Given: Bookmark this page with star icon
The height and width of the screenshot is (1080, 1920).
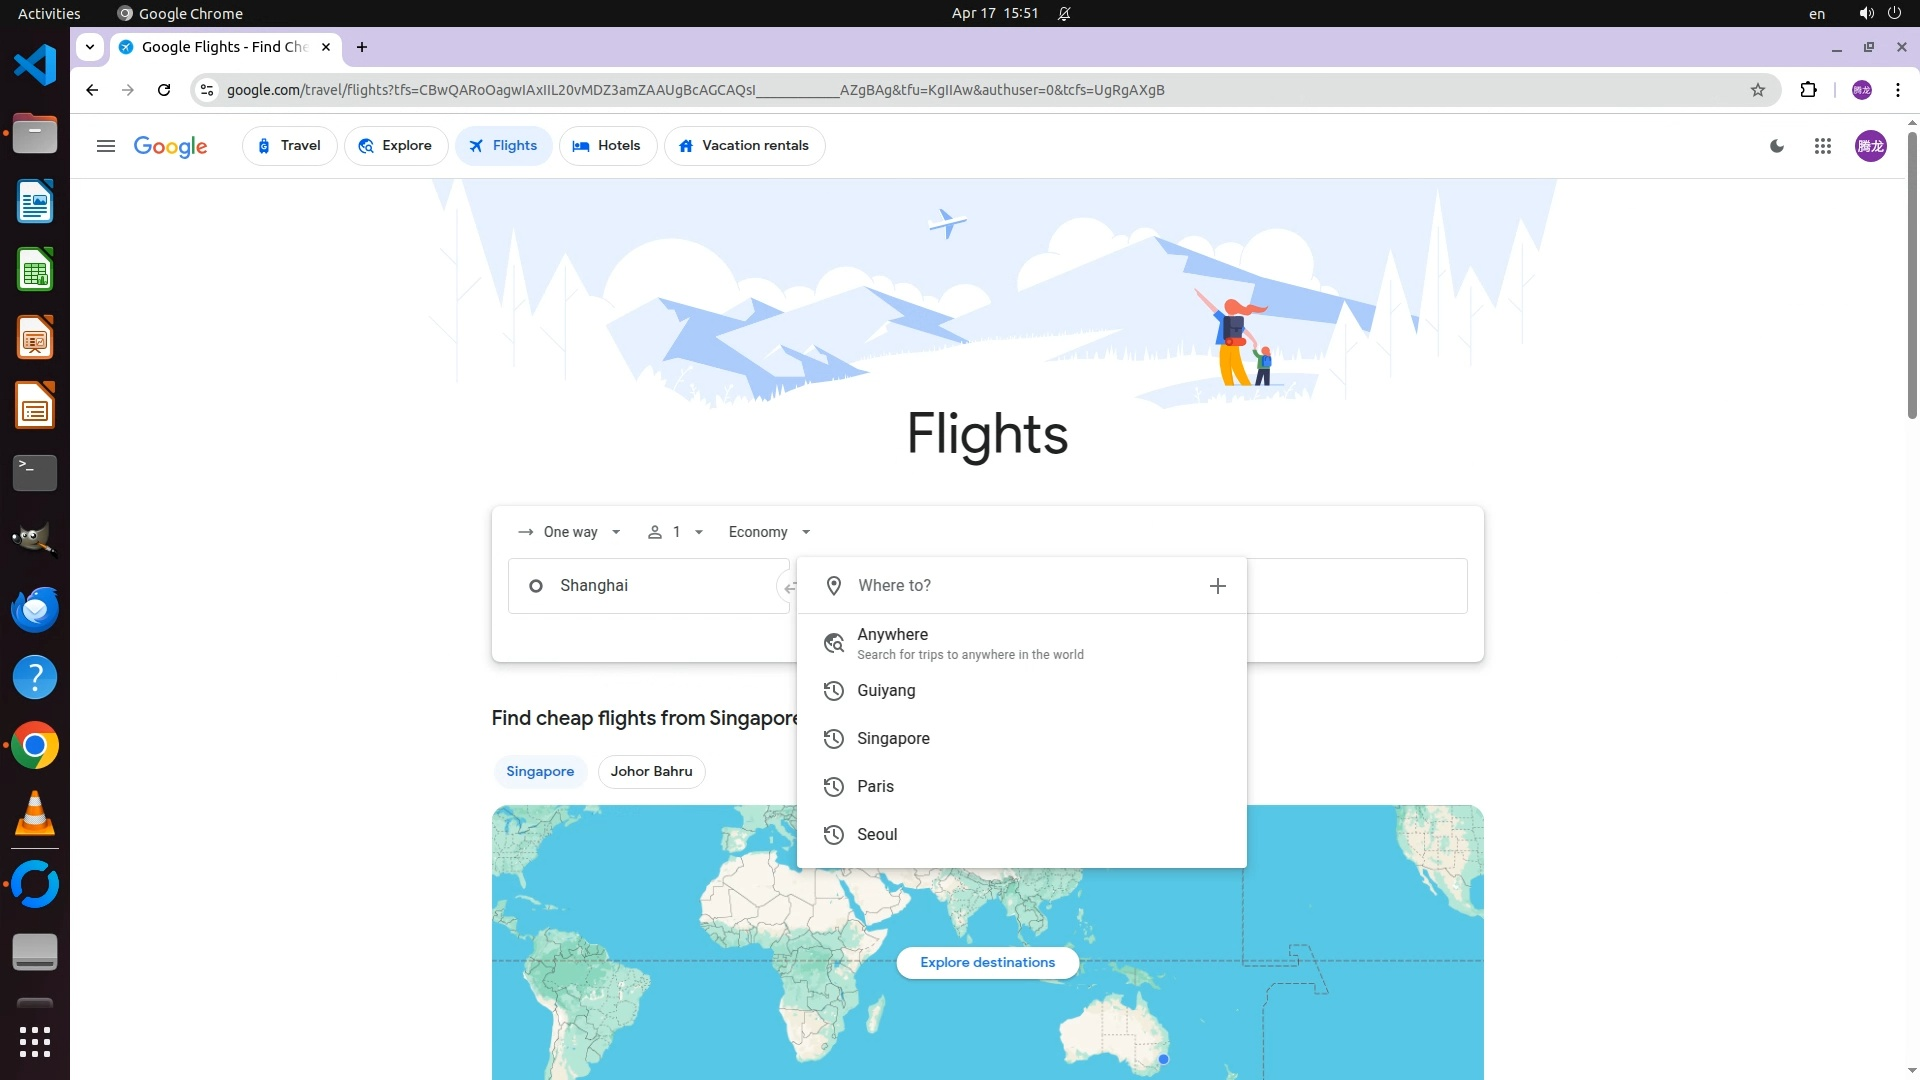Looking at the screenshot, I should (1757, 90).
